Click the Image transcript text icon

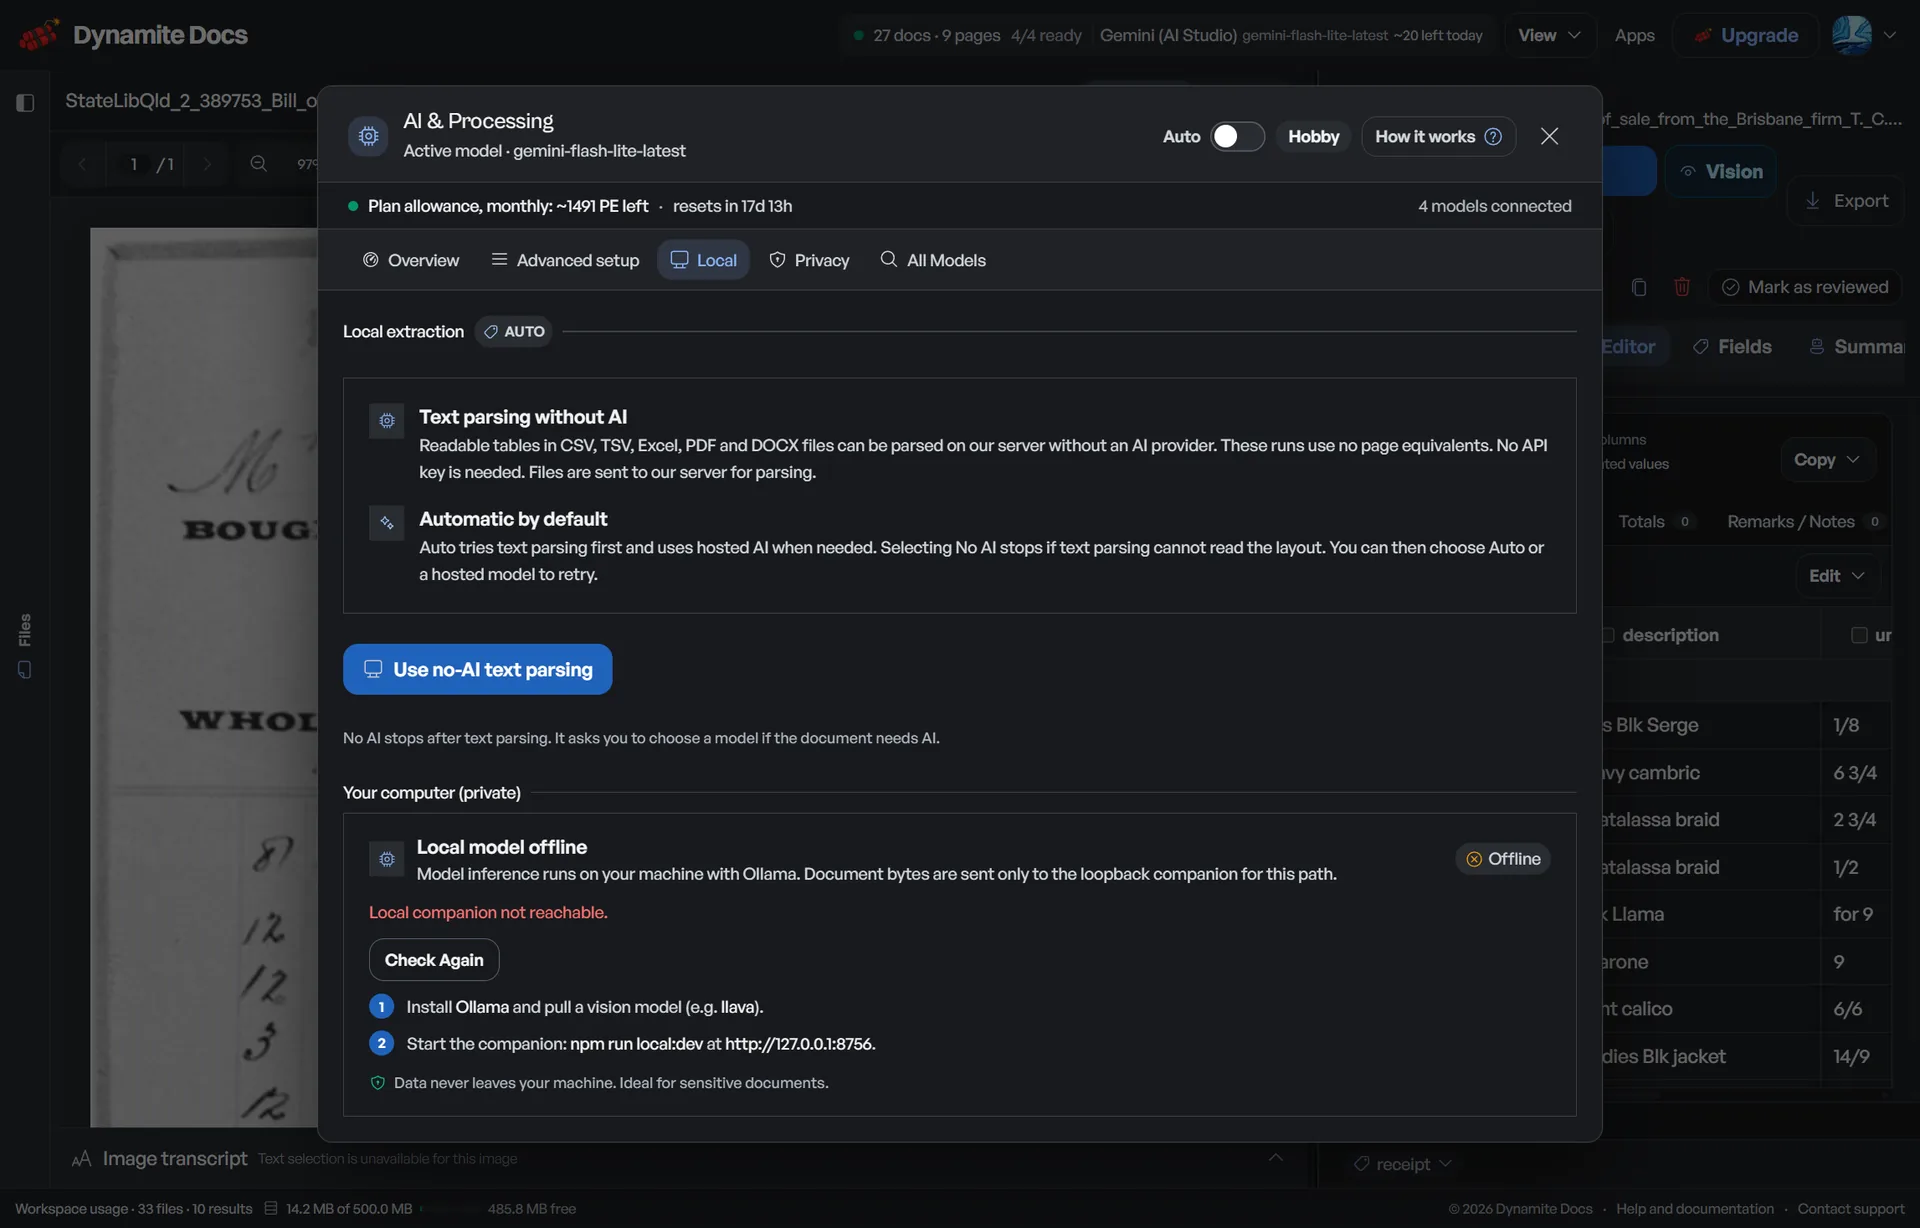tap(82, 1158)
